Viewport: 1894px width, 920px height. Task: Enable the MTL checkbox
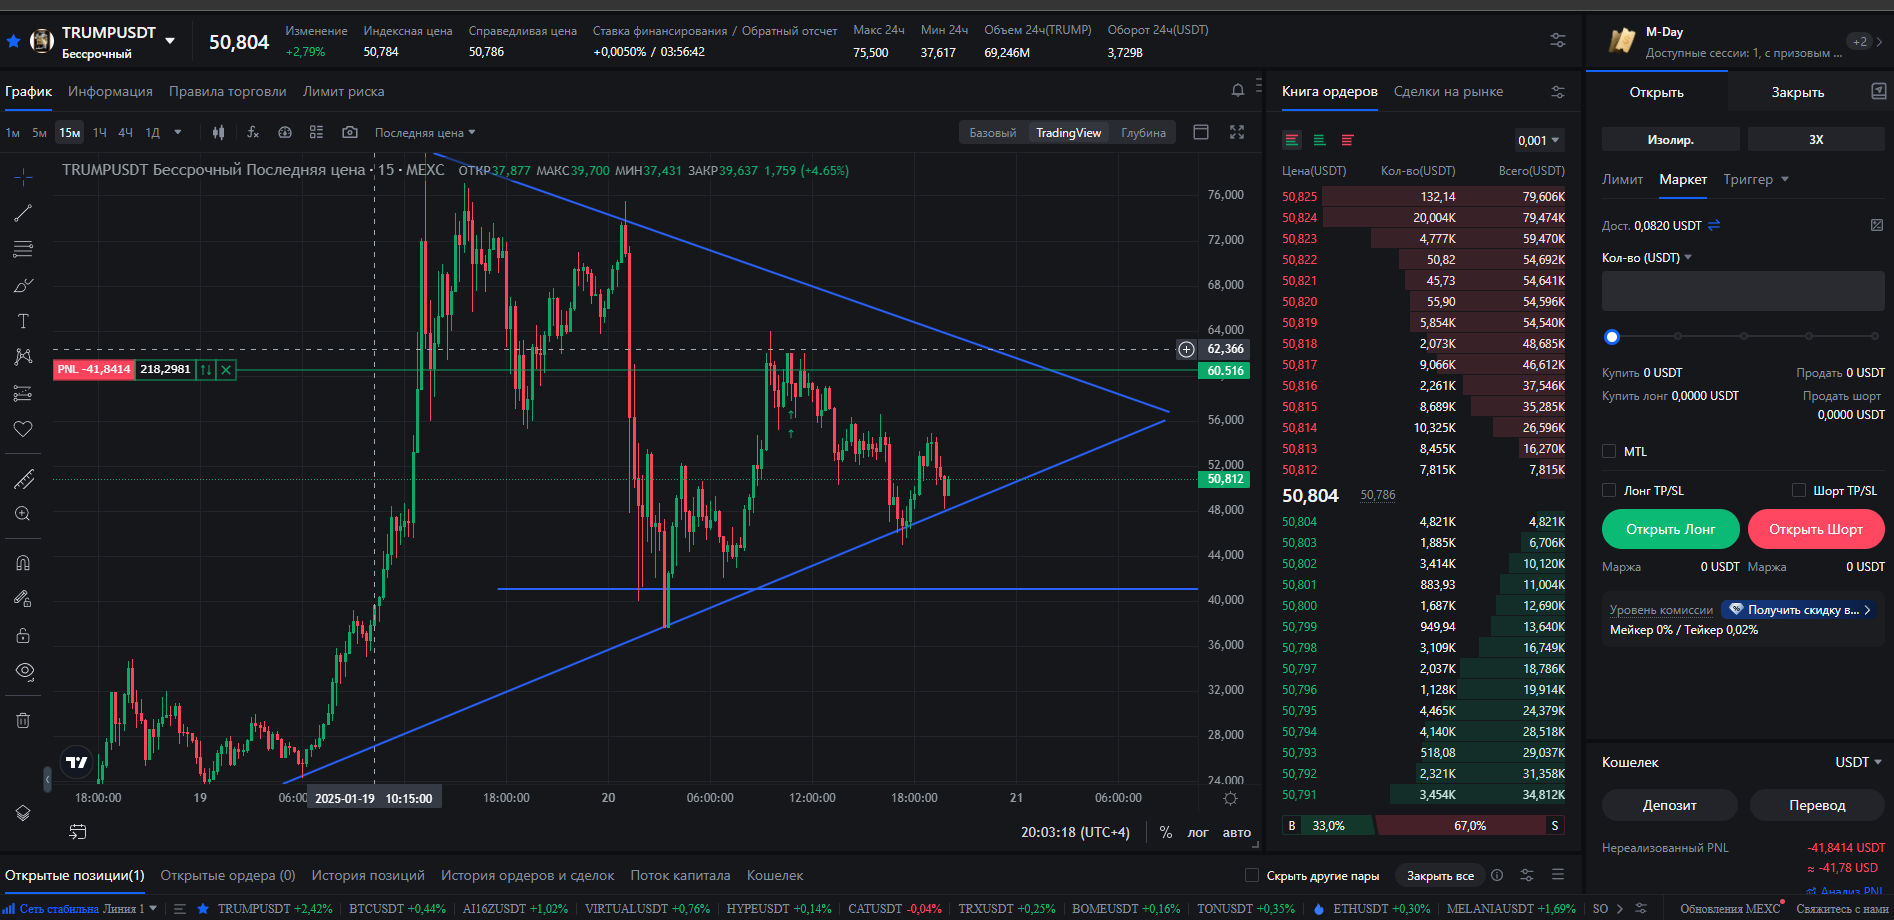pos(1609,451)
